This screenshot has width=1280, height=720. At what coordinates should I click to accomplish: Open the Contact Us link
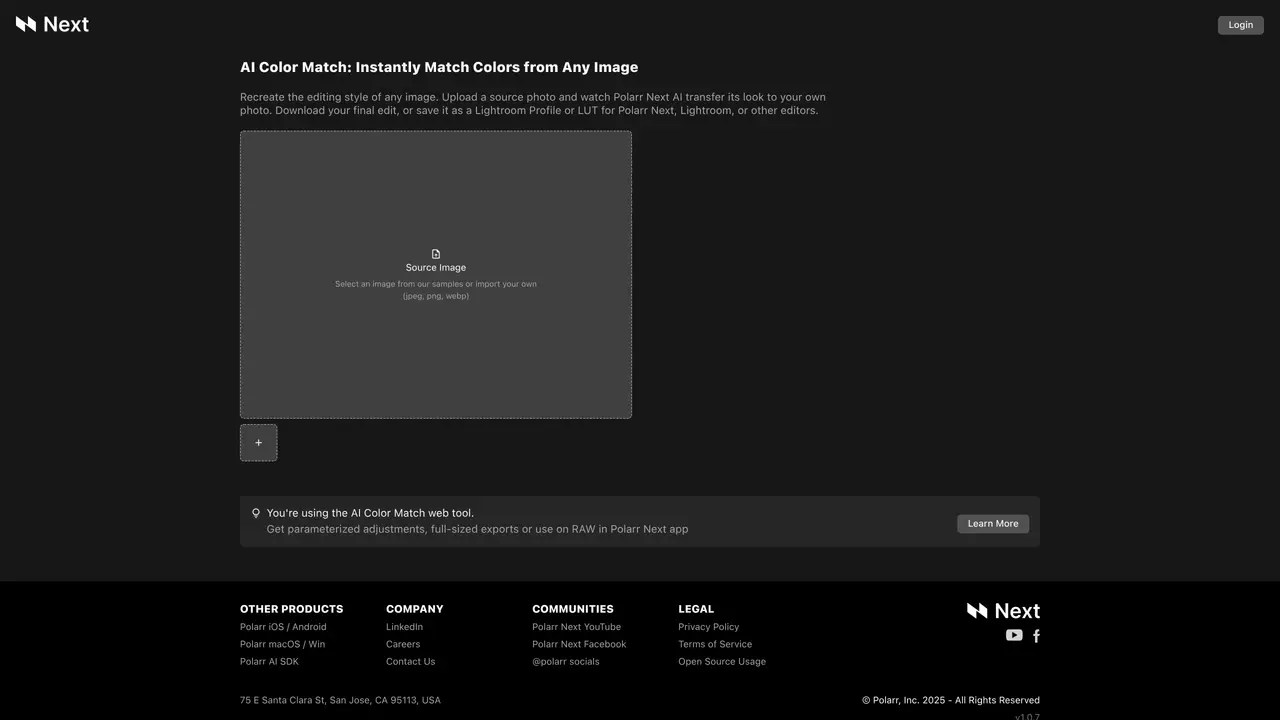click(x=410, y=662)
